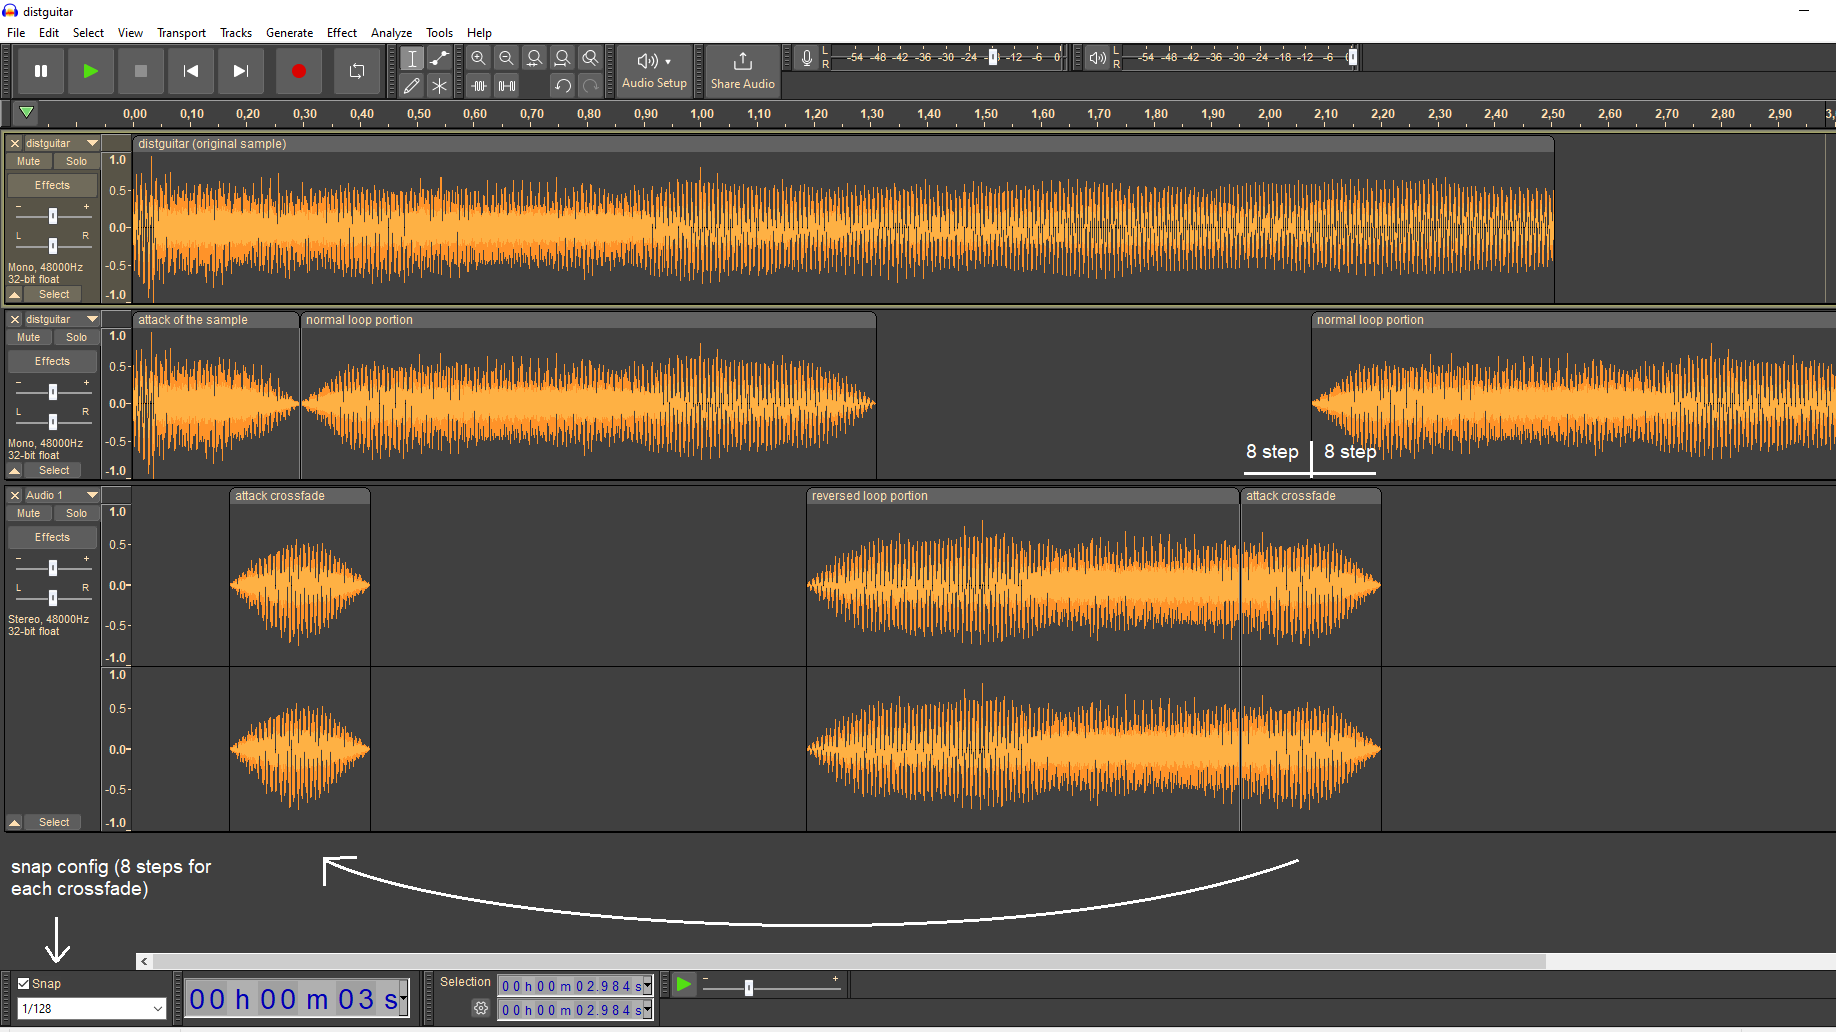Mute the distguitar original sample track
The height and width of the screenshot is (1032, 1836).
[28, 161]
